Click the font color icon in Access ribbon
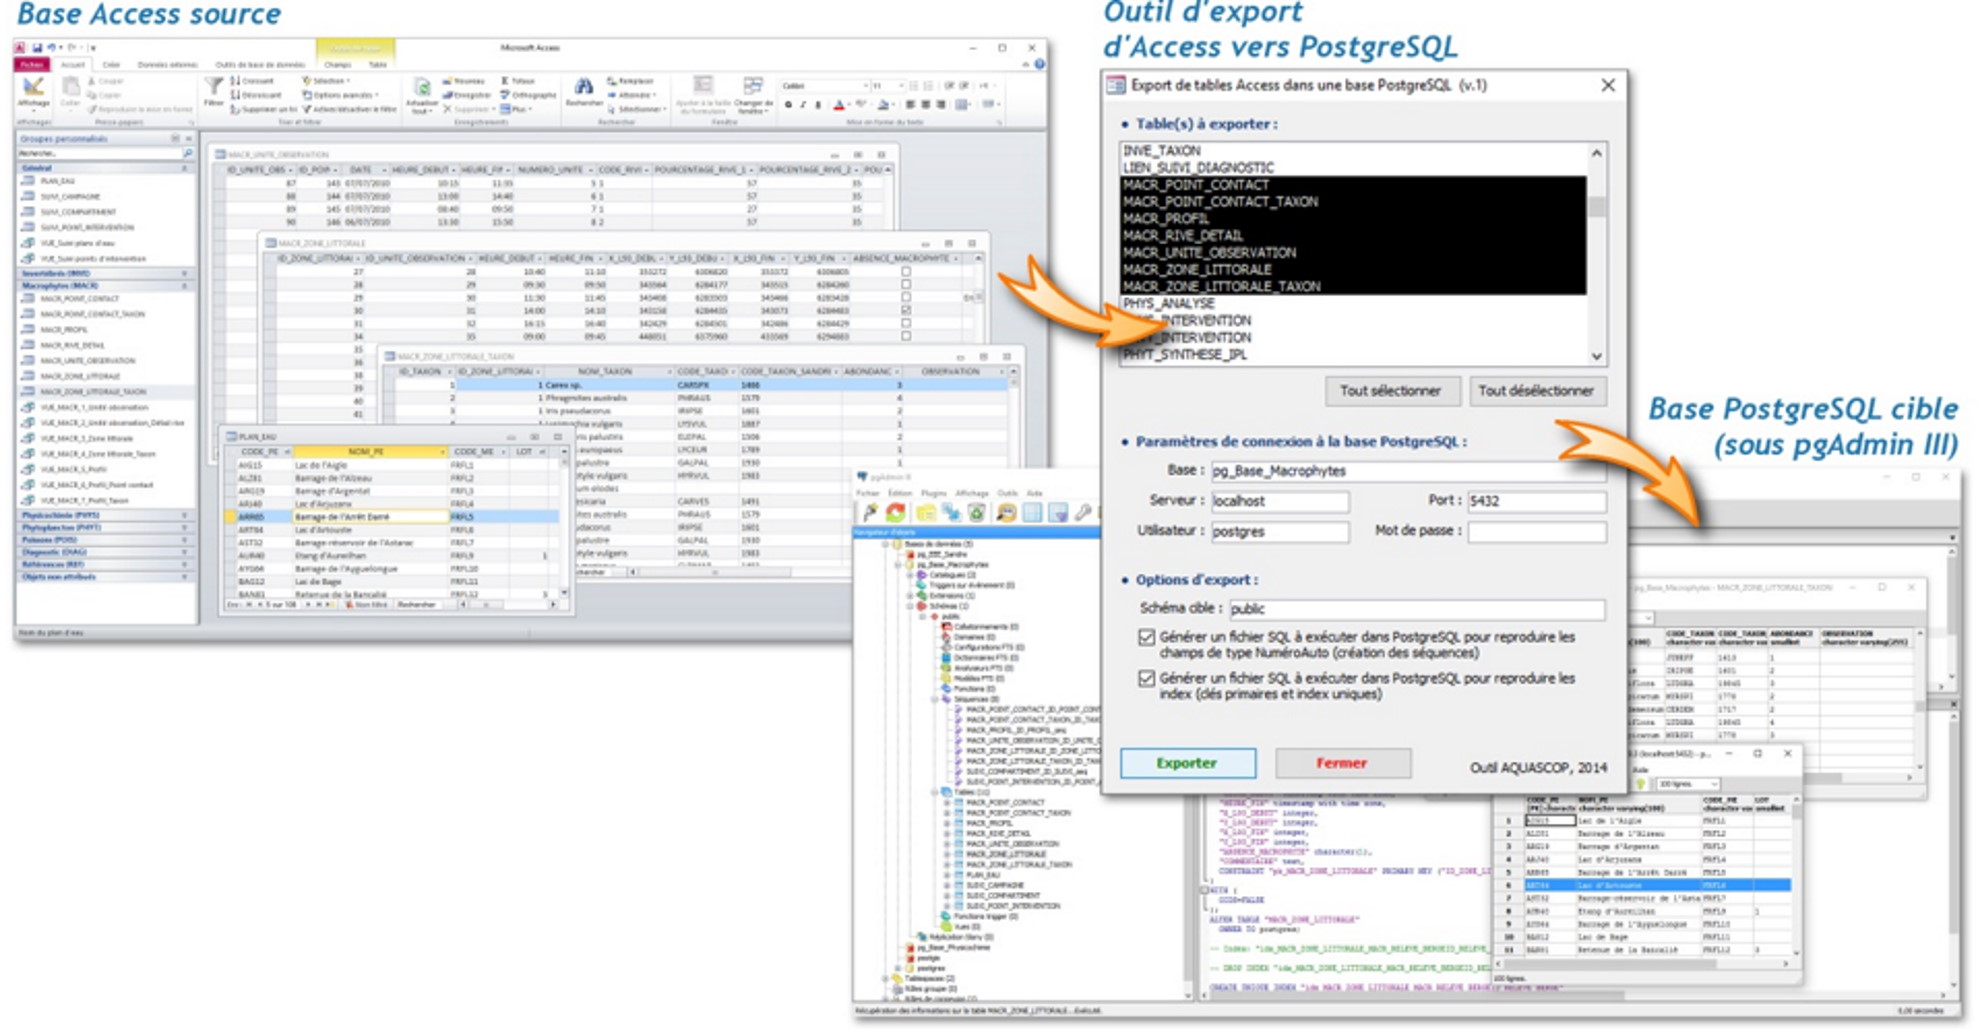Image resolution: width=1980 pixels, height=1035 pixels. (838, 105)
